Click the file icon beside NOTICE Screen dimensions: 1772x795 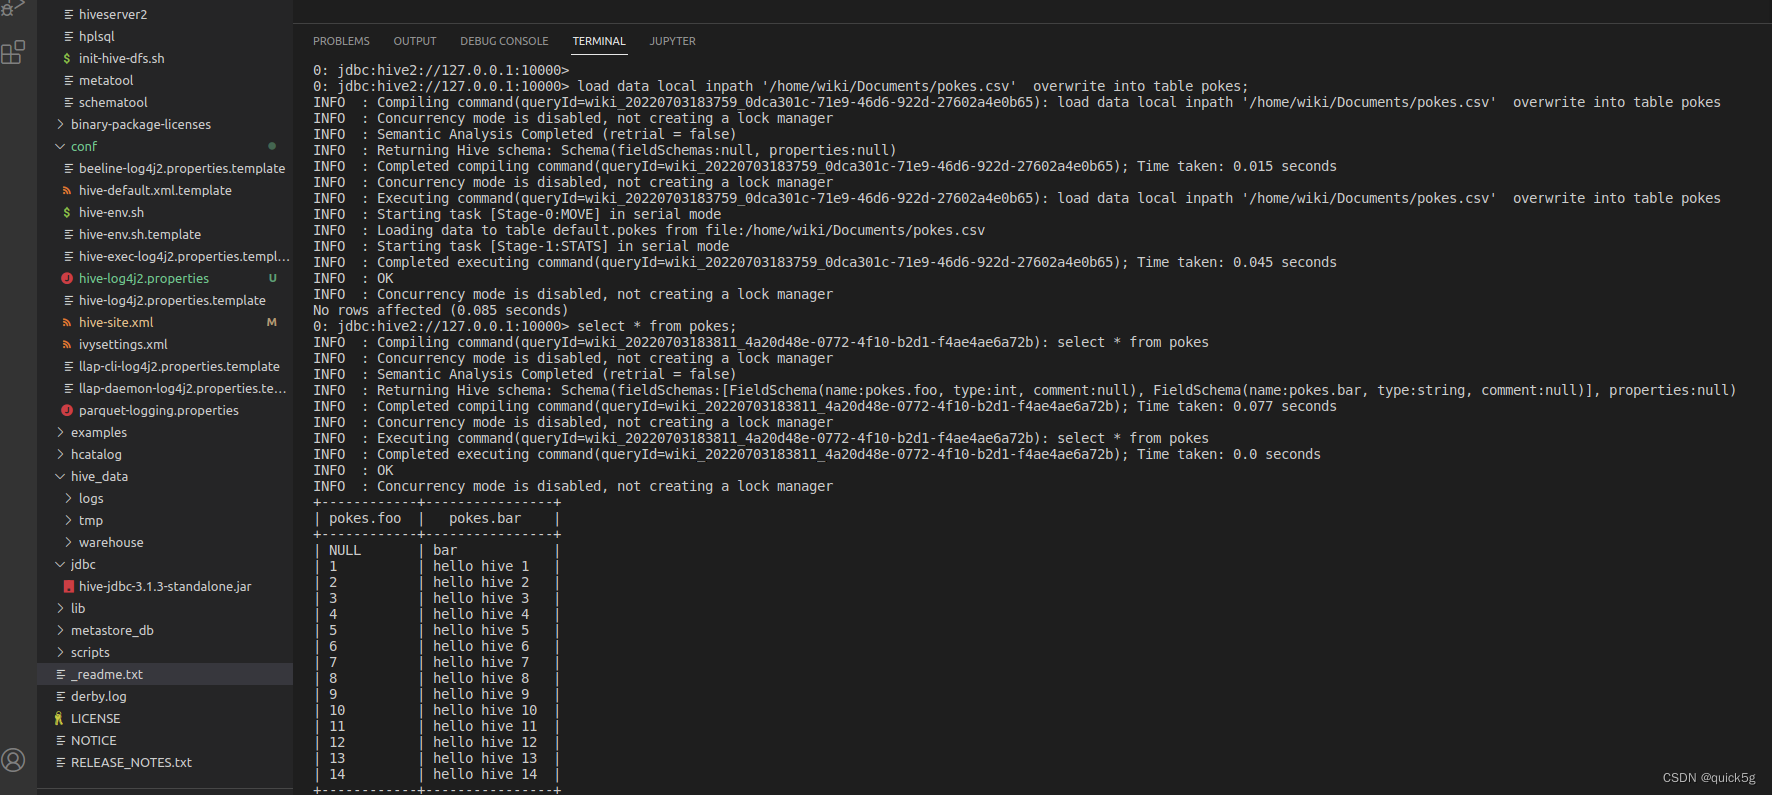[x=60, y=741]
